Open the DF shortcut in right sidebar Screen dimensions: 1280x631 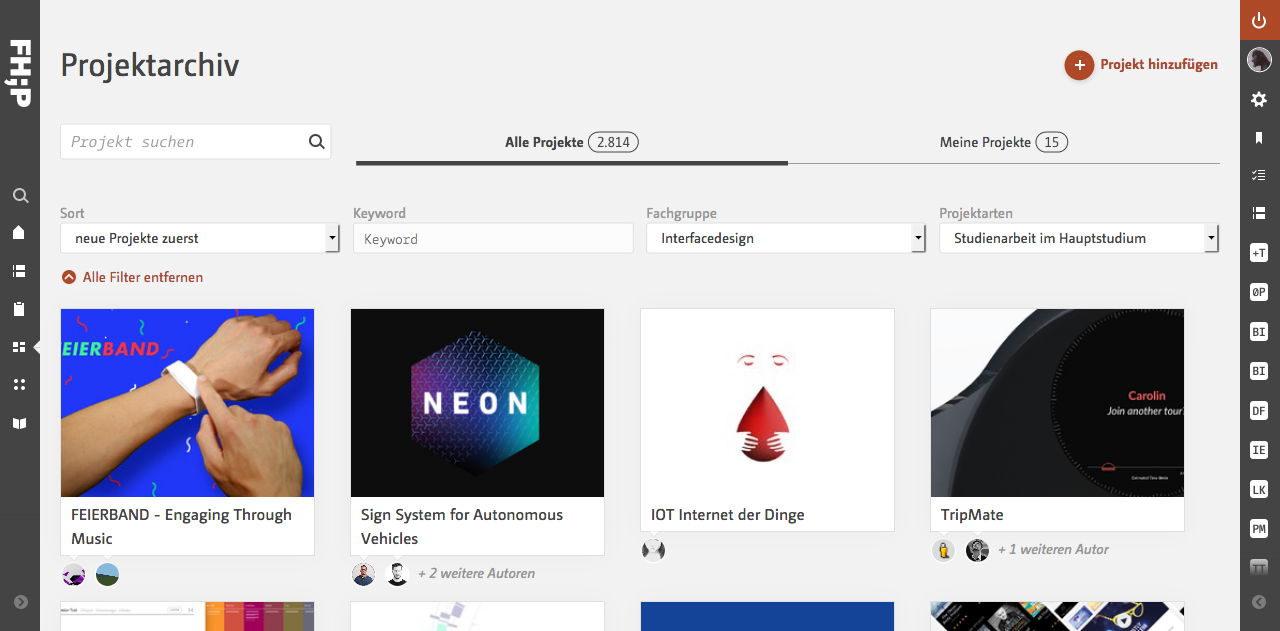tap(1260, 410)
